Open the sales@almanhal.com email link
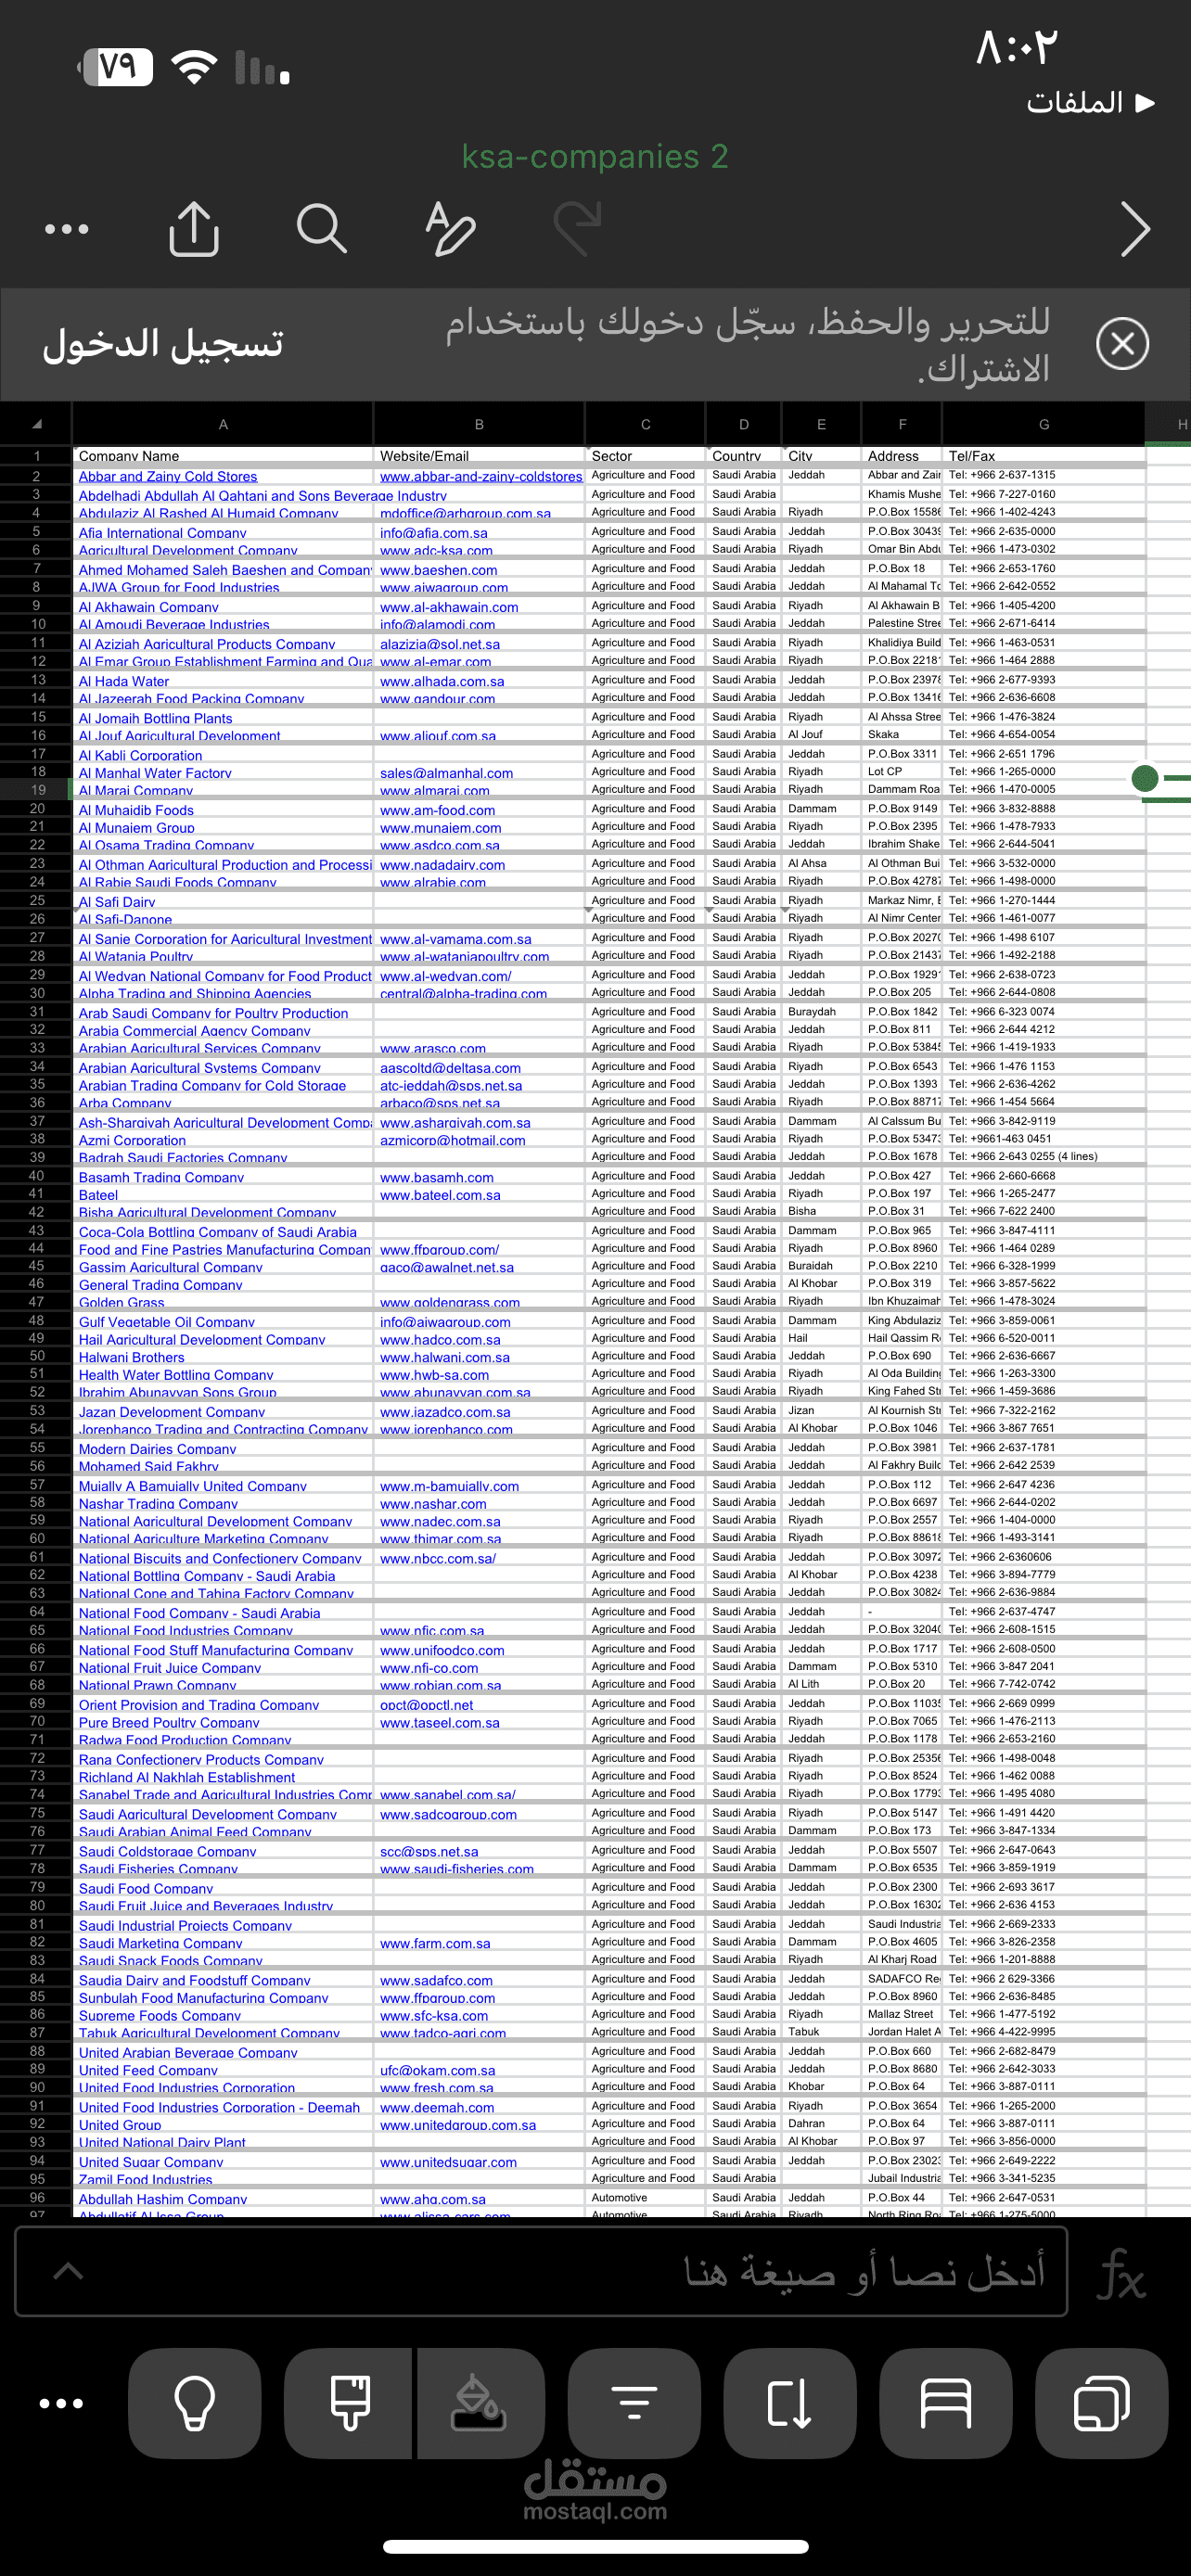This screenshot has width=1191, height=2576. [x=446, y=773]
